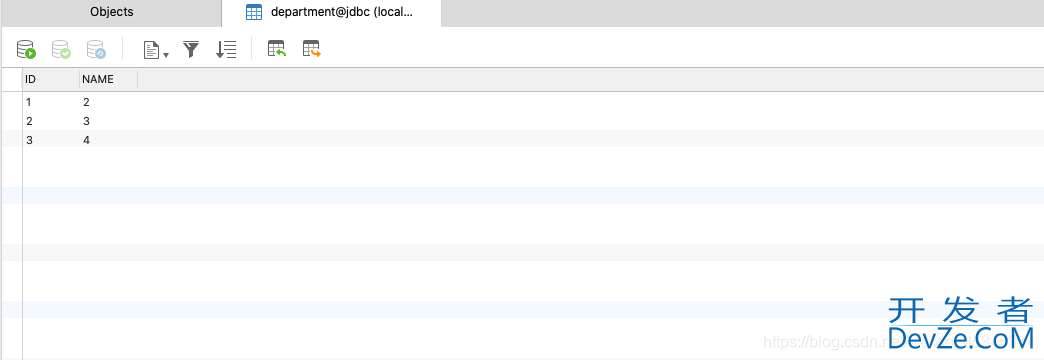
Task: Launch the Export table wizard icon
Action: pos(312,49)
